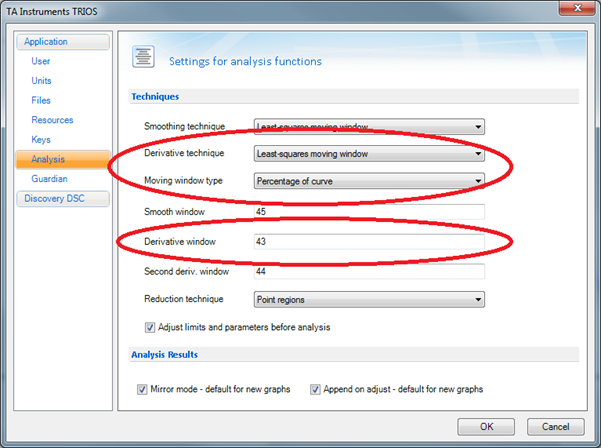Click the Settings for analysis functions title
The height and width of the screenshot is (448, 601).
(245, 61)
